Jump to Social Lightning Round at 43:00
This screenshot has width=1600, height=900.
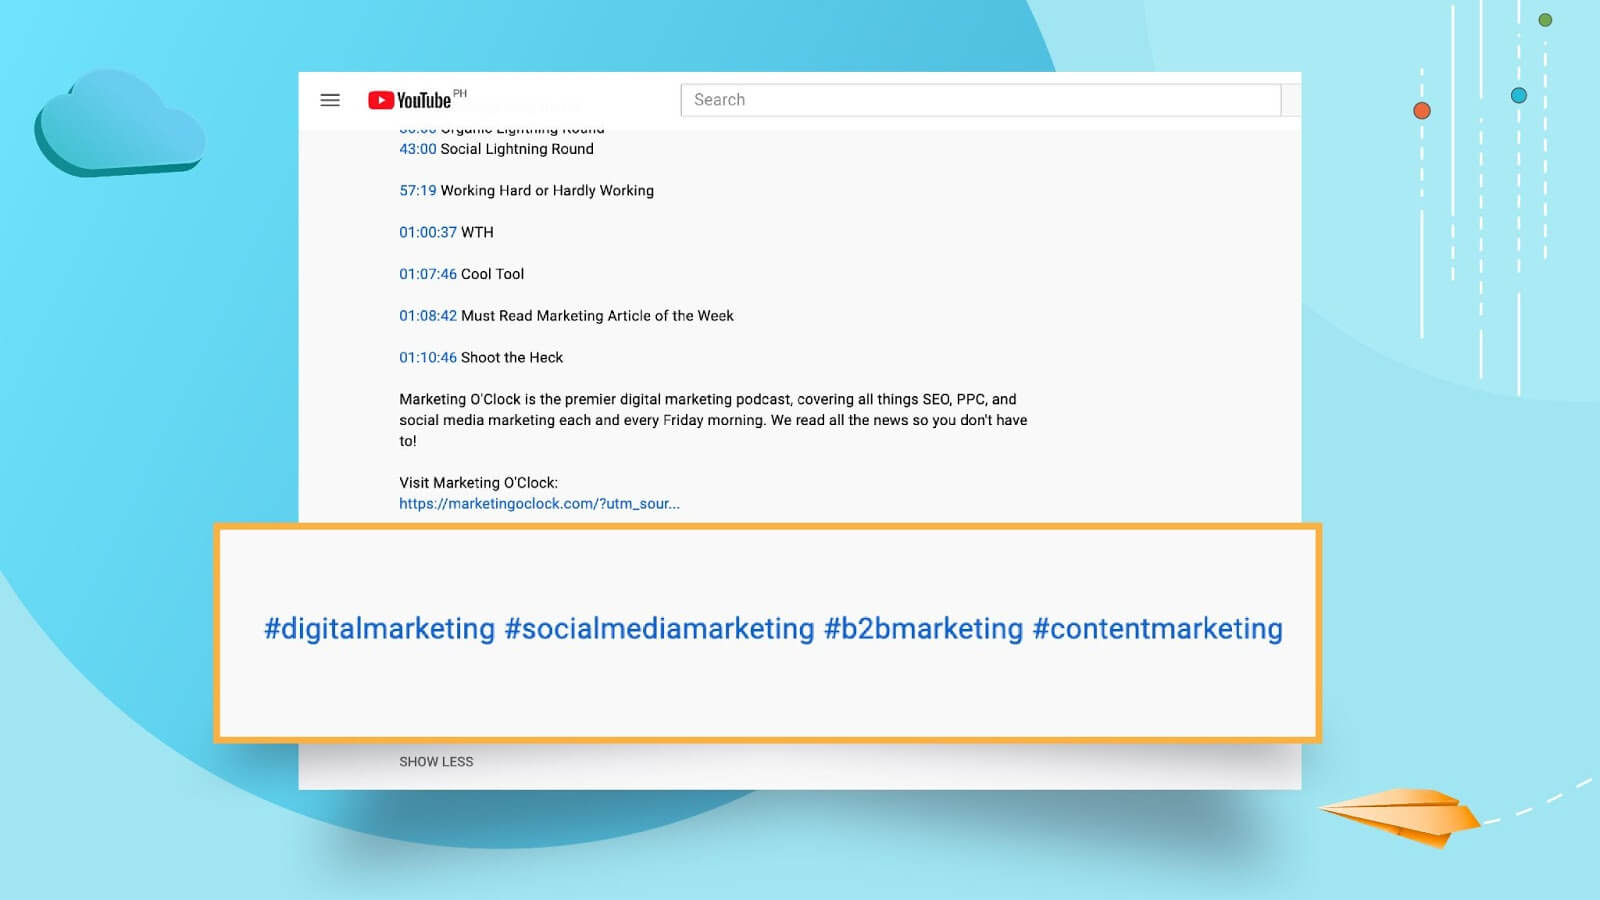pyautogui.click(x=417, y=149)
